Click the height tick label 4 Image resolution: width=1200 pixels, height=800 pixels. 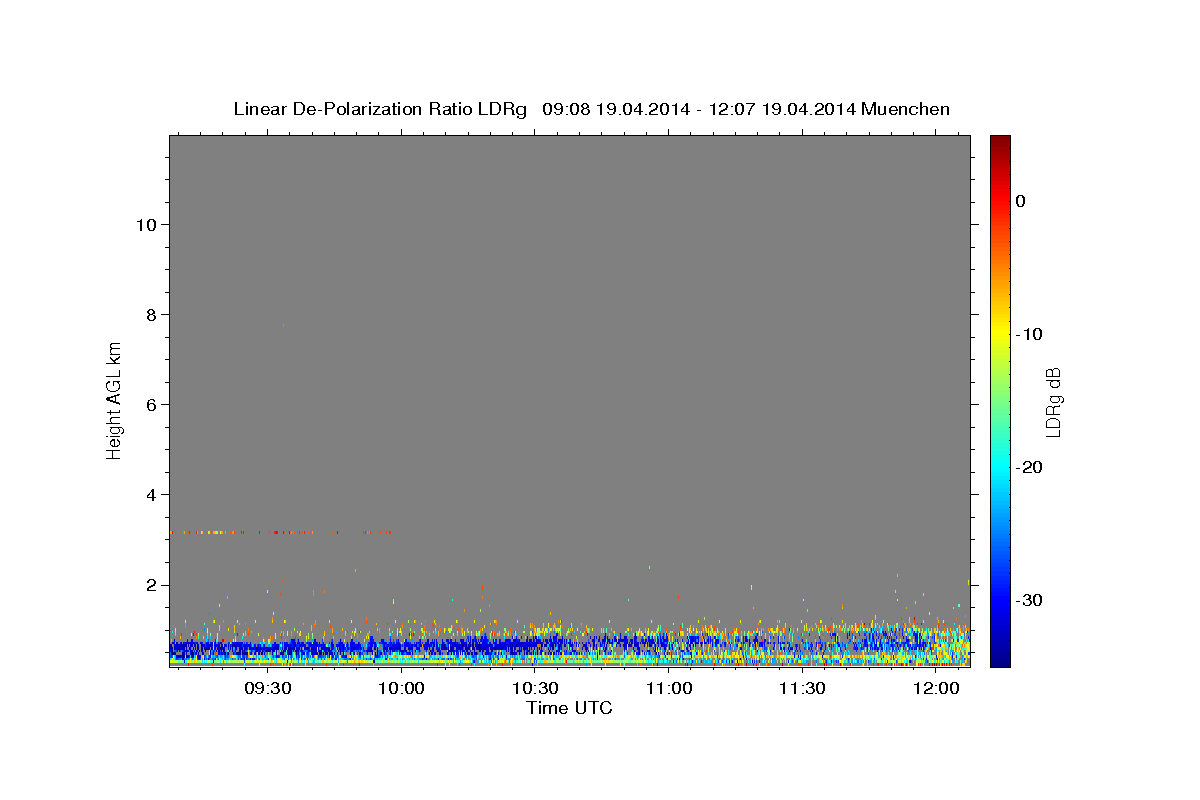click(x=150, y=494)
